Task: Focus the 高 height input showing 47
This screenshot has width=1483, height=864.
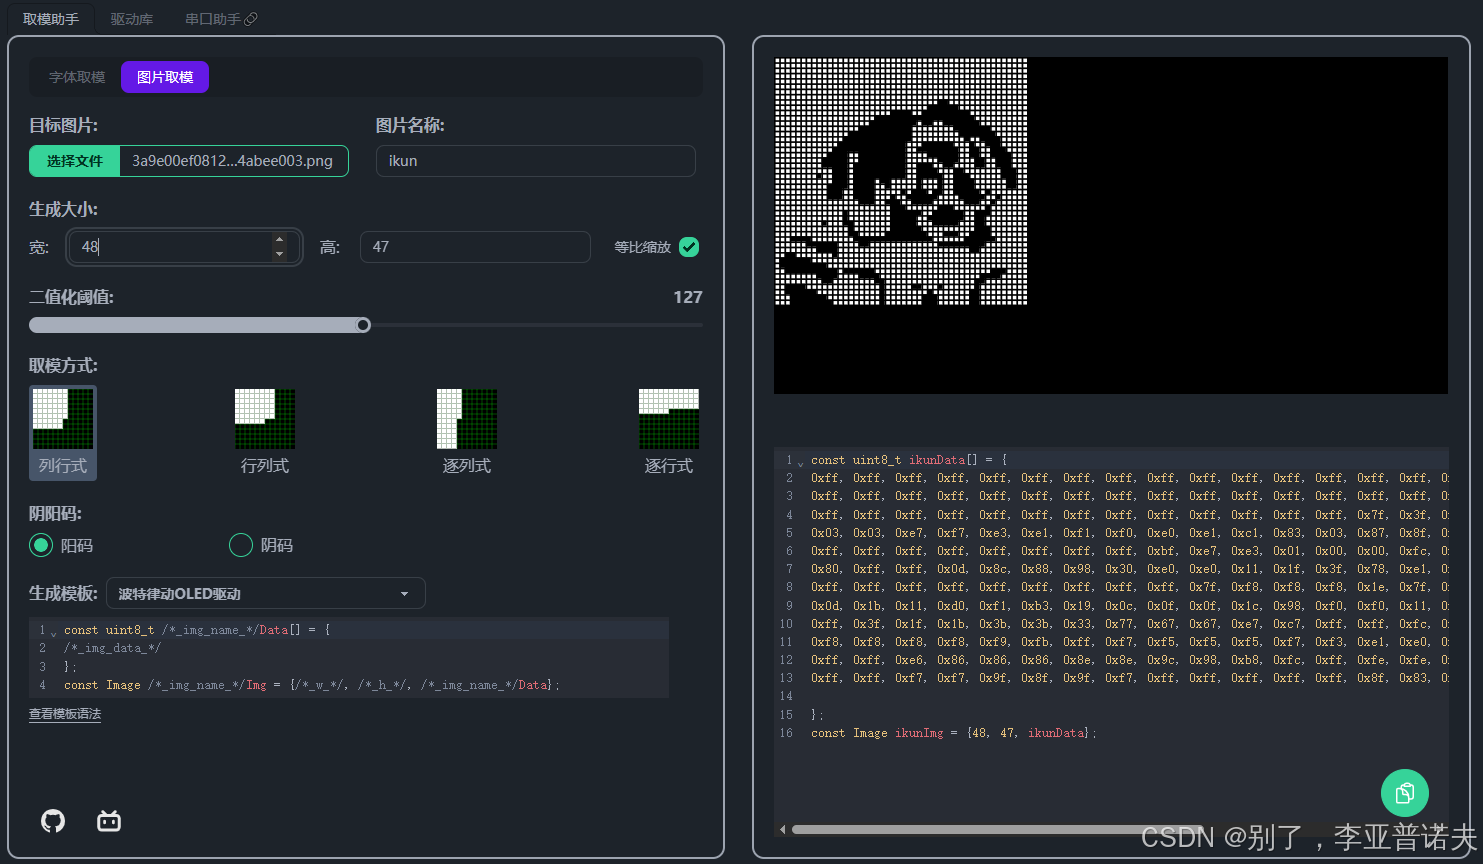Action: (475, 247)
